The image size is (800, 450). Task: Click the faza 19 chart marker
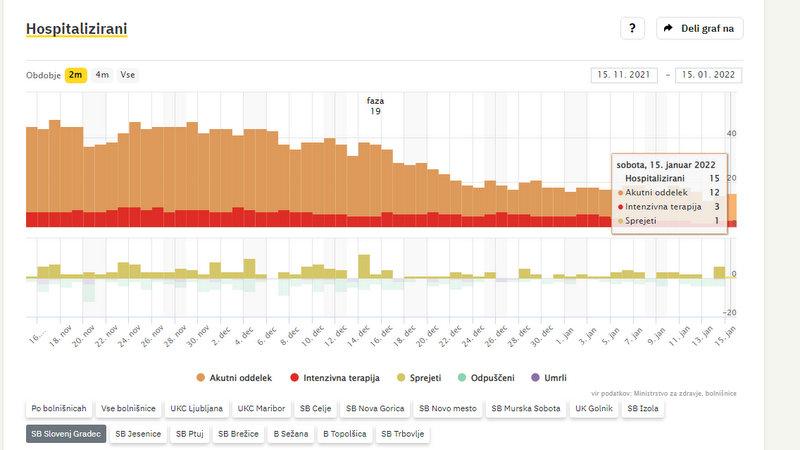(375, 106)
